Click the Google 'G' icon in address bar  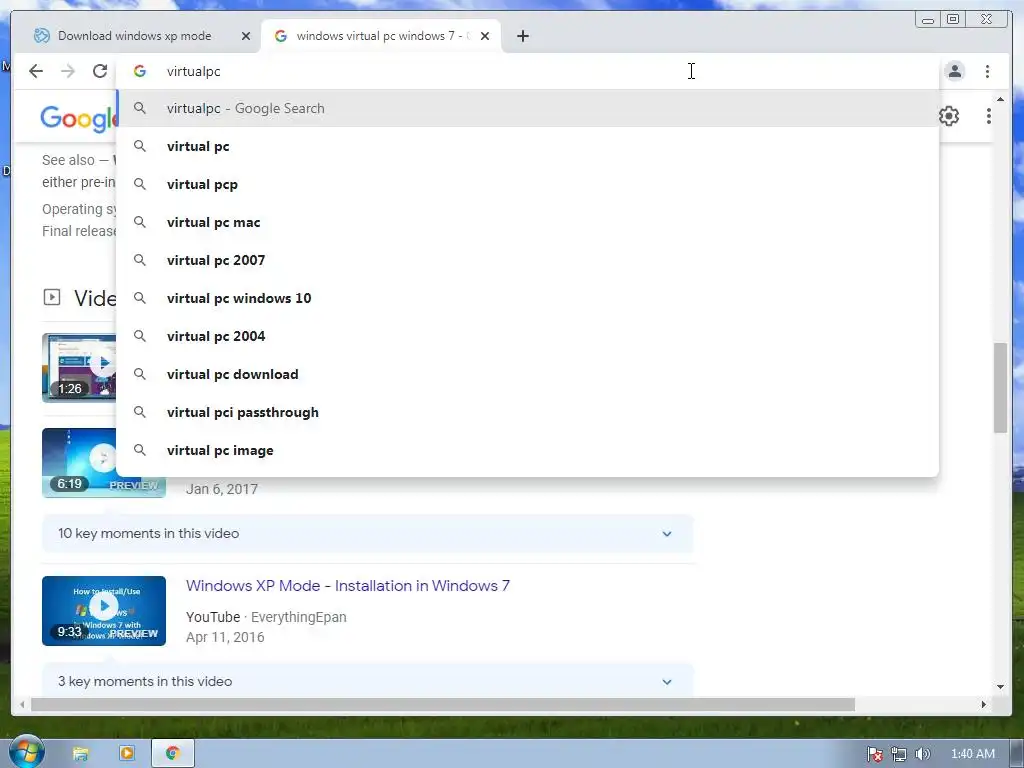point(140,71)
